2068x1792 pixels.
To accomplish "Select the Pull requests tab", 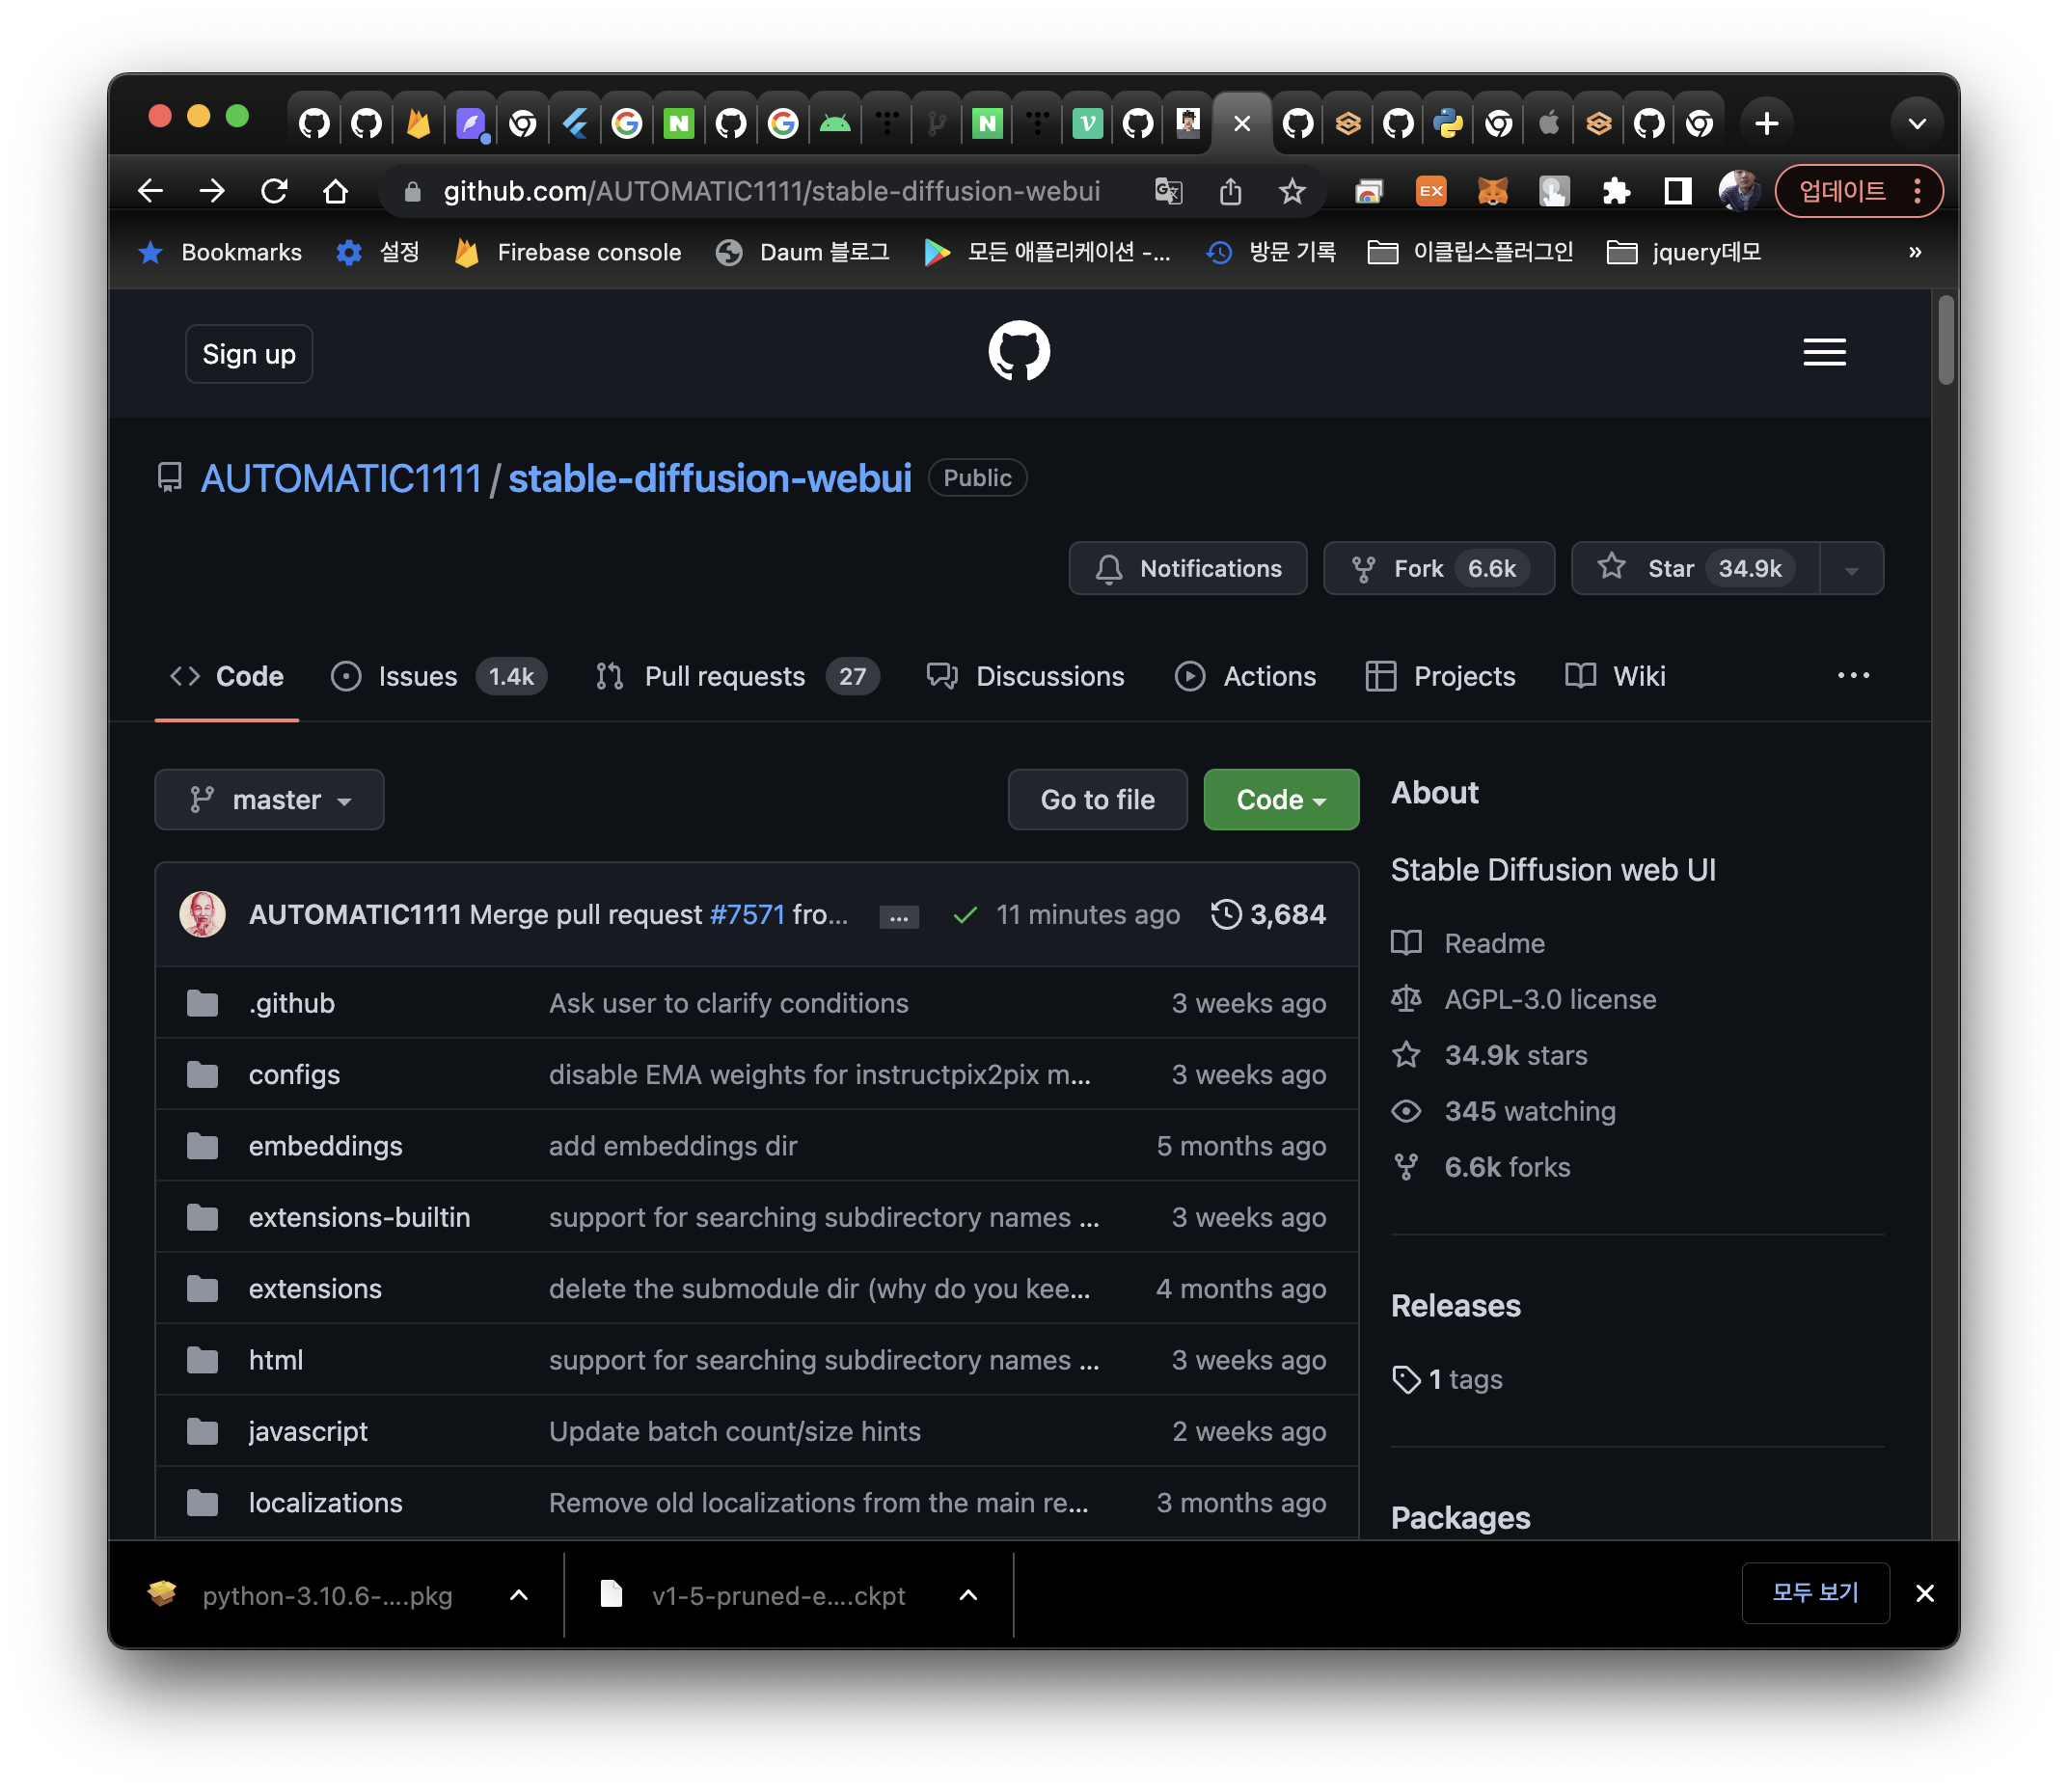I will pyautogui.click(x=736, y=676).
